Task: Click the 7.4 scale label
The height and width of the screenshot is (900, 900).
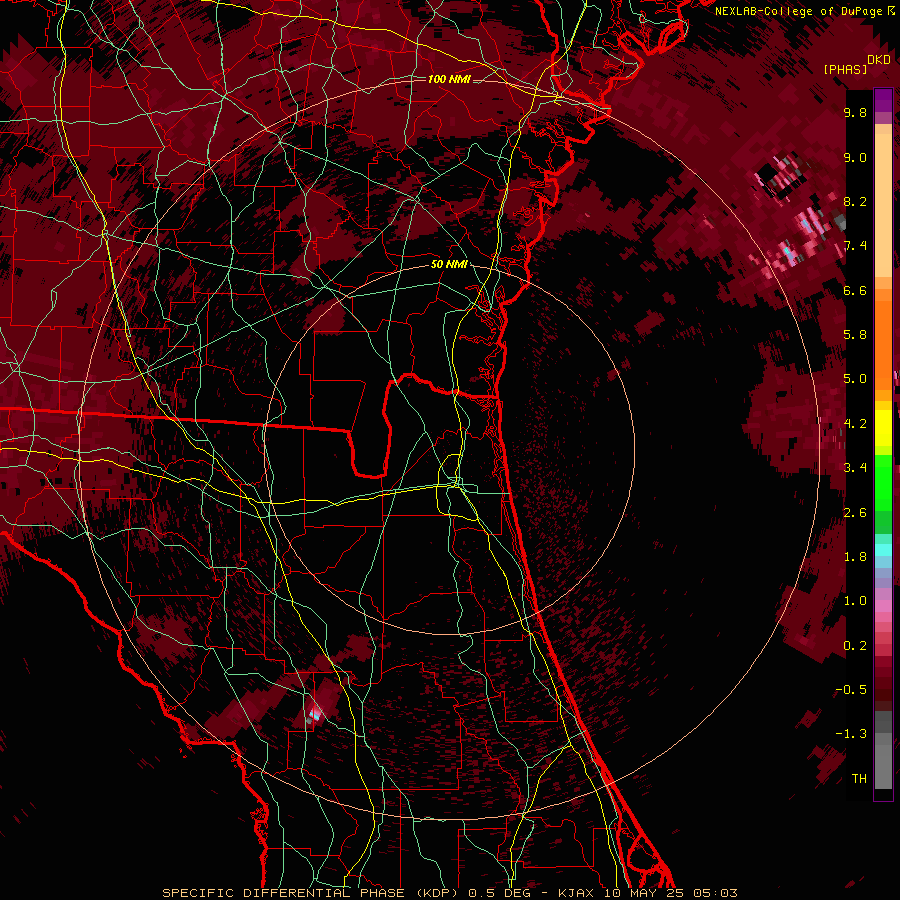Action: point(855,246)
